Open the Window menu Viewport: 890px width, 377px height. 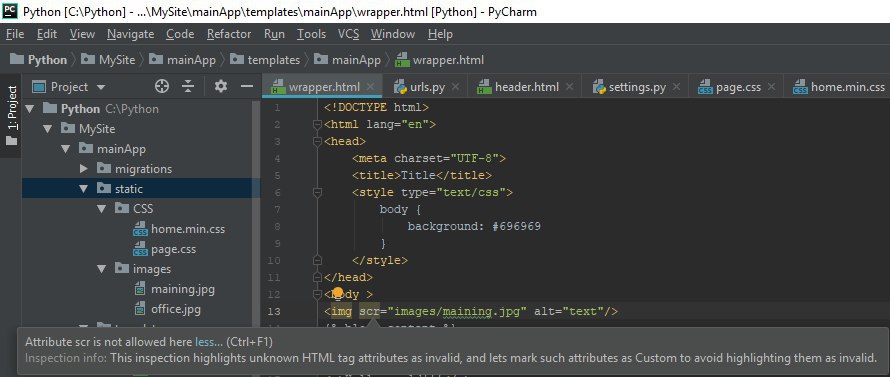pyautogui.click(x=393, y=34)
